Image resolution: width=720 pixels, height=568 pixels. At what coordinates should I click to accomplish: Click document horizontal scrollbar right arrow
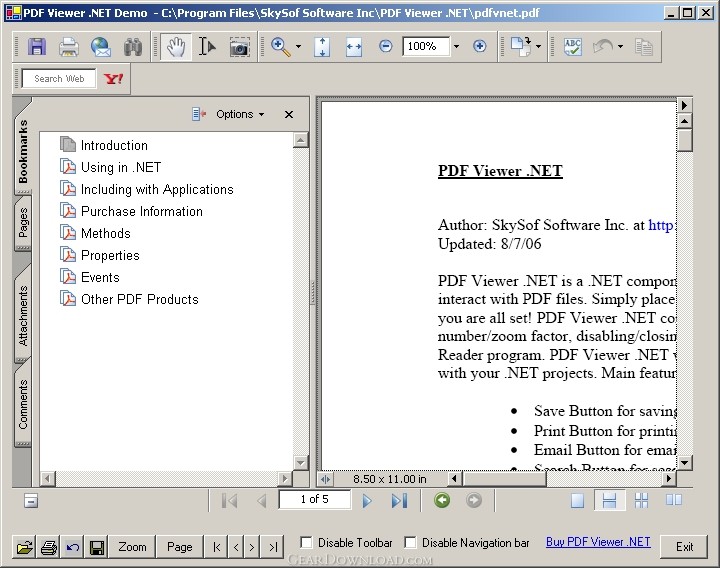point(669,479)
